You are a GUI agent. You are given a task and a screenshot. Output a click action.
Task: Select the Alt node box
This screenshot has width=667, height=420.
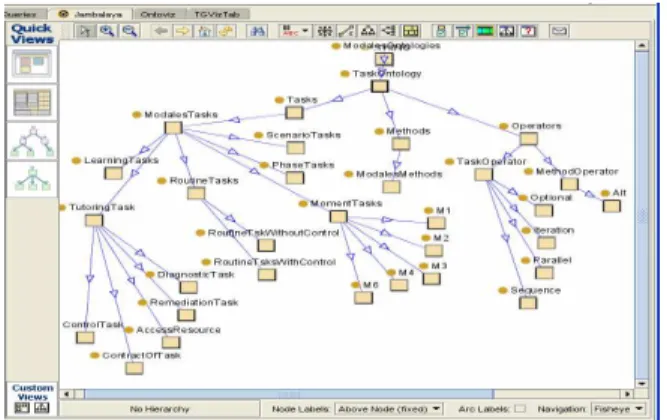pos(612,206)
